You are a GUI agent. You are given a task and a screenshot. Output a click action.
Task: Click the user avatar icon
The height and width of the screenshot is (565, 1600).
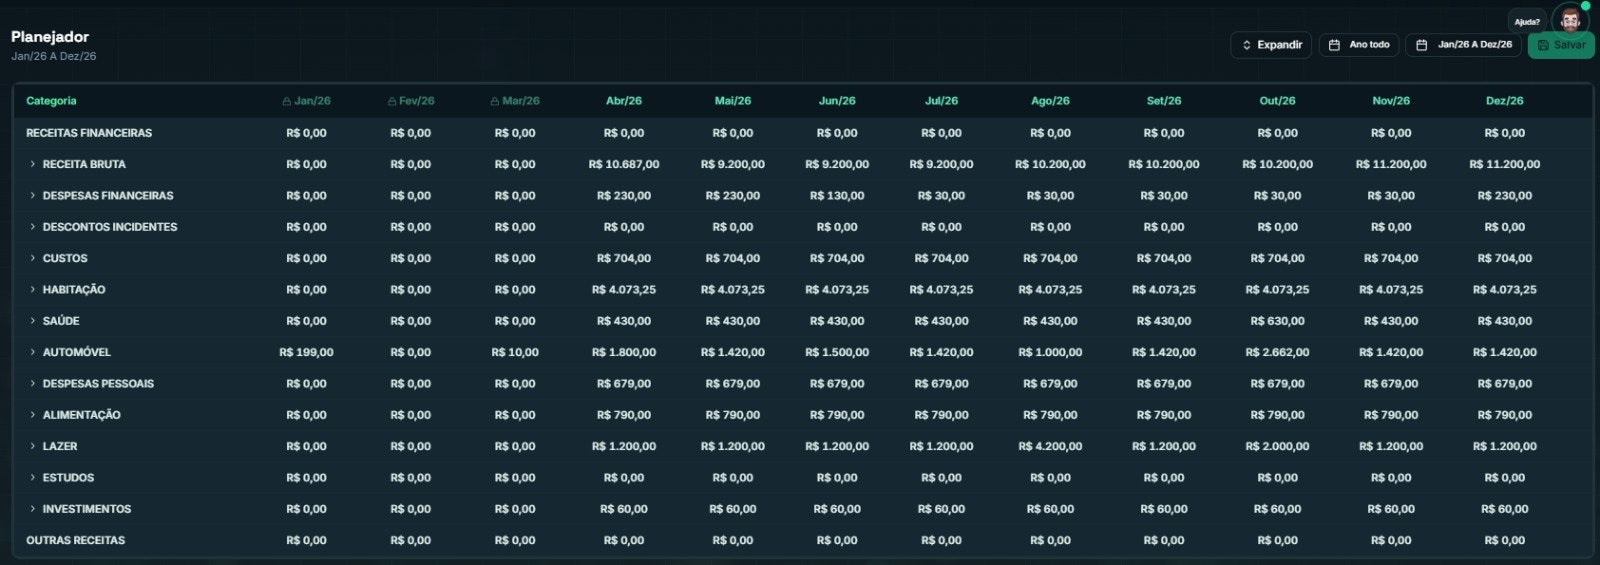click(1569, 20)
